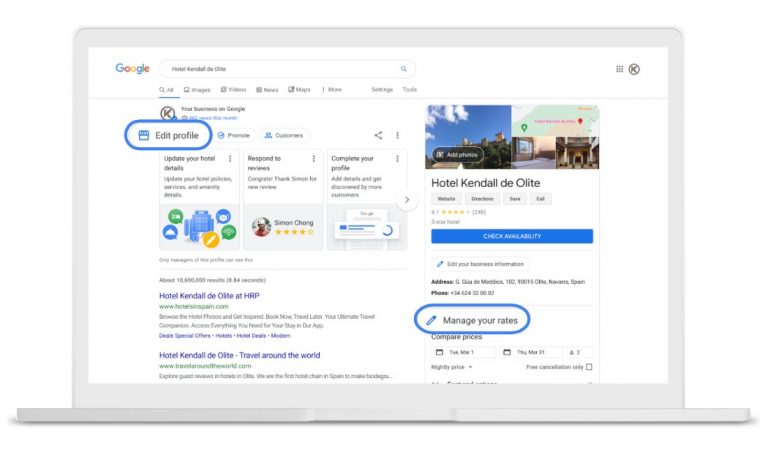This screenshot has width=768, height=452.
Task: Click the CHECK AVAILABILITY button
Action: pos(512,236)
